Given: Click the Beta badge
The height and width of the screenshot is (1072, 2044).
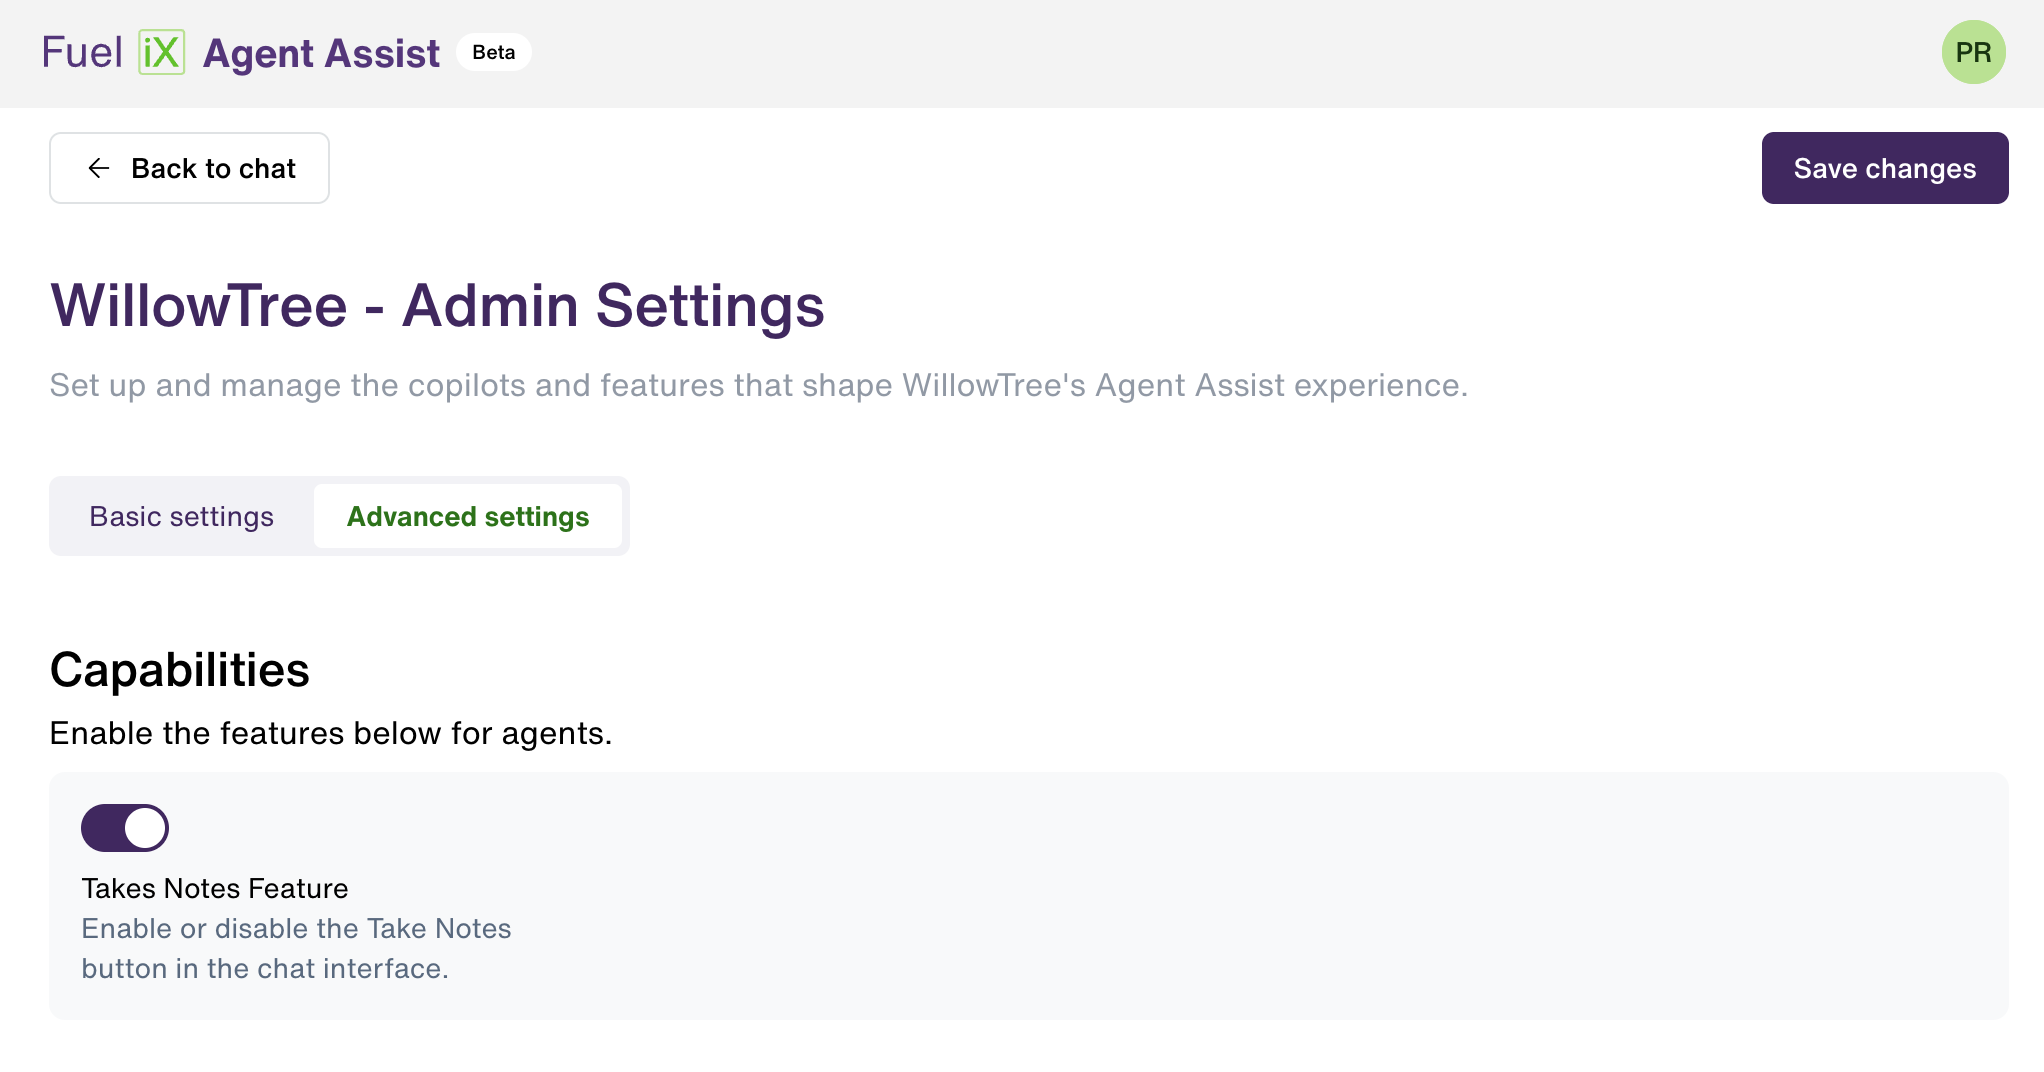Looking at the screenshot, I should click(x=494, y=52).
